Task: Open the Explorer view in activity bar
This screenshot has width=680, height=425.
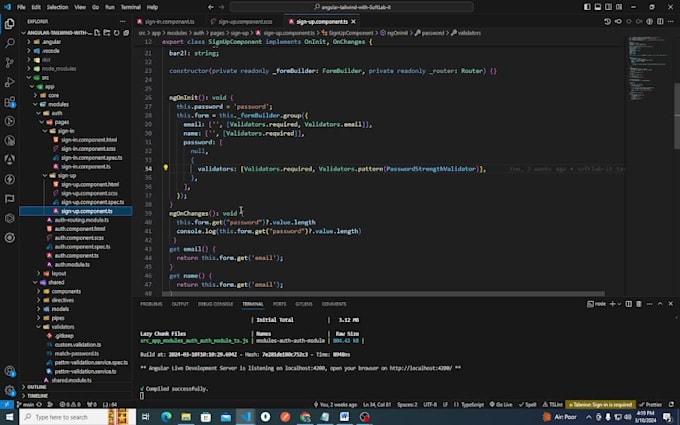Action: pos(10,24)
